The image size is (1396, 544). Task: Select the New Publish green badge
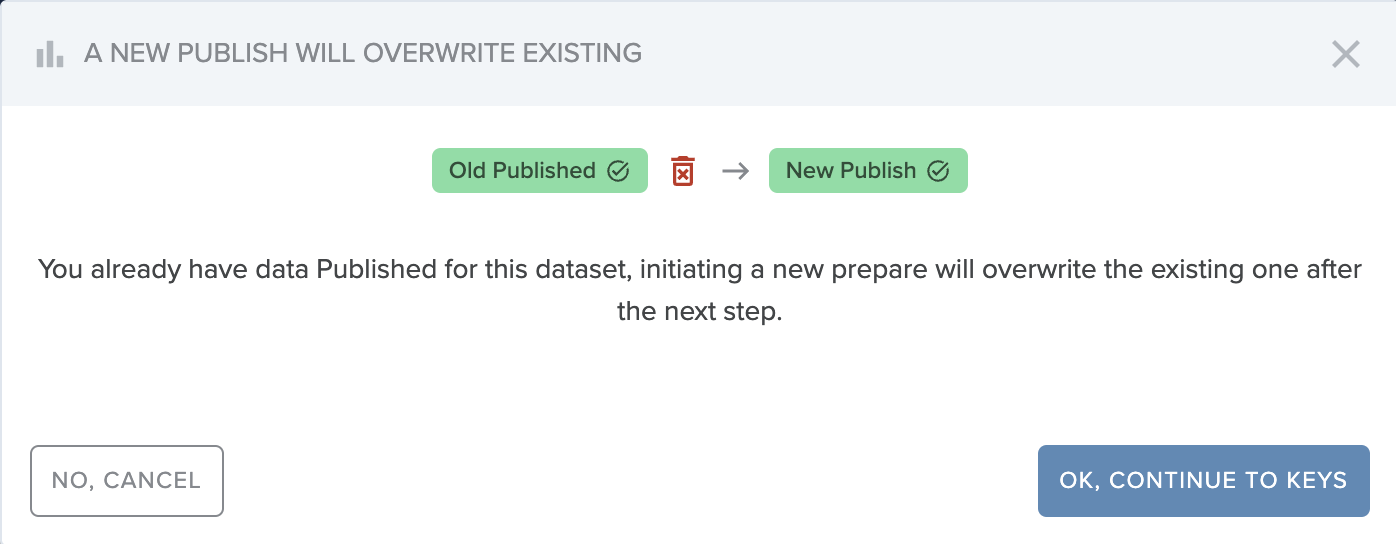pyautogui.click(x=868, y=171)
